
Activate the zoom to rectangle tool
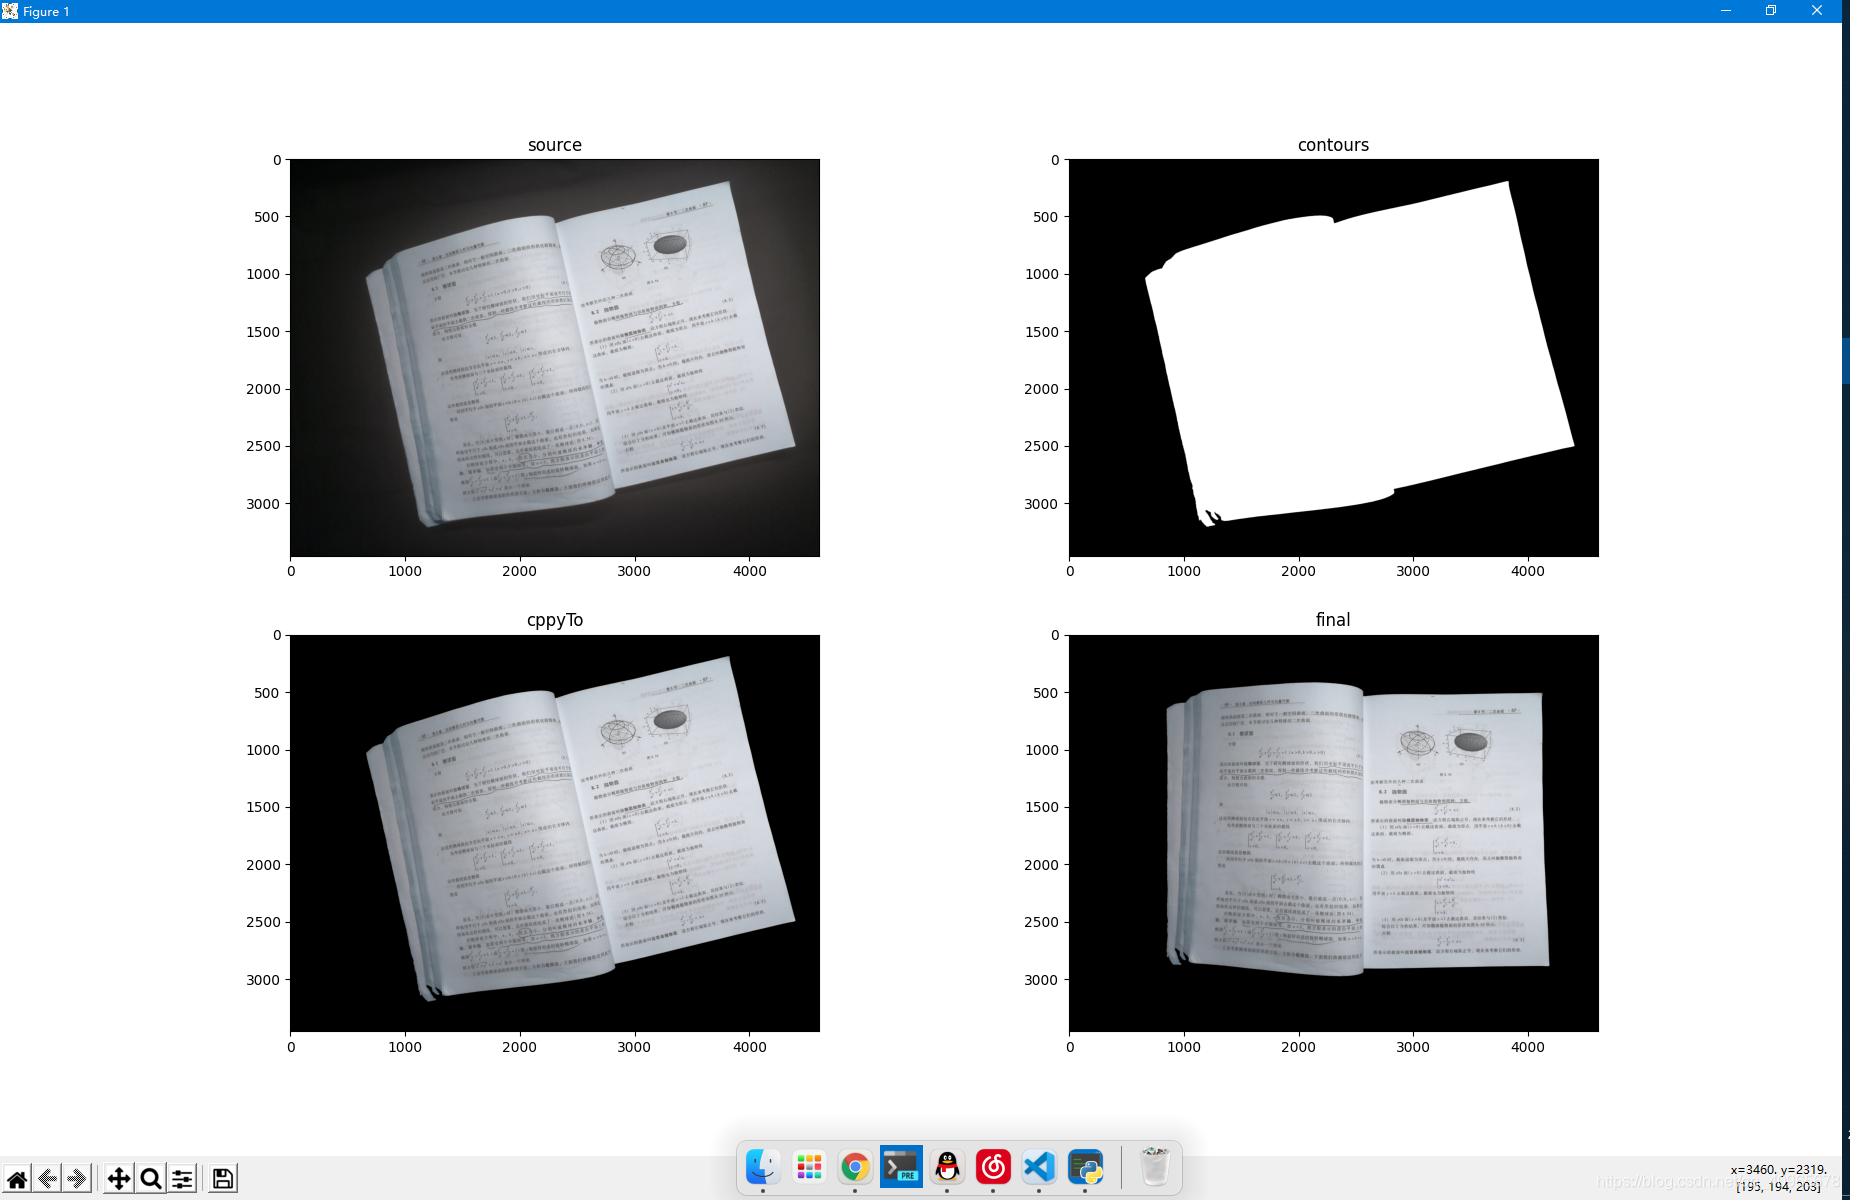[x=150, y=1179]
